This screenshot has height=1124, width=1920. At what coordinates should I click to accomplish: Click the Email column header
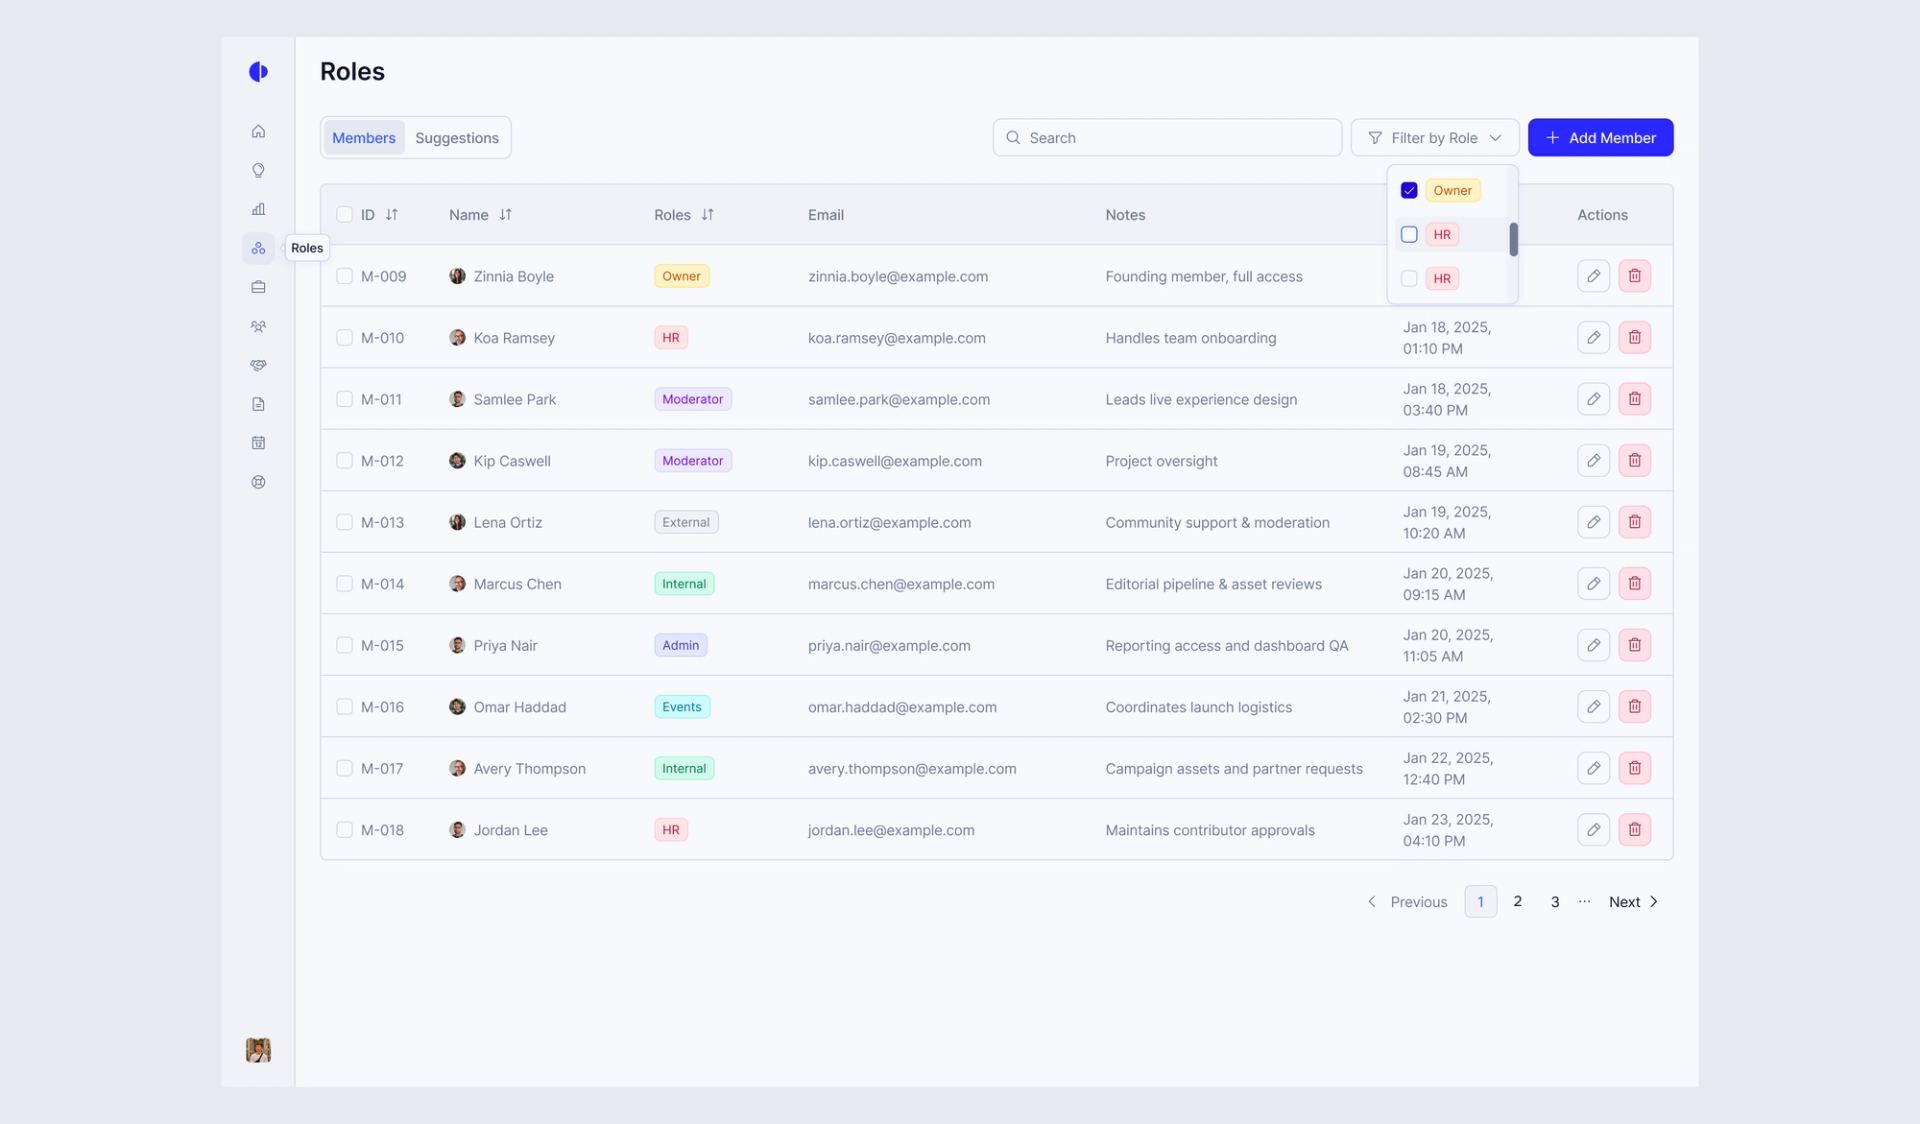[825, 214]
